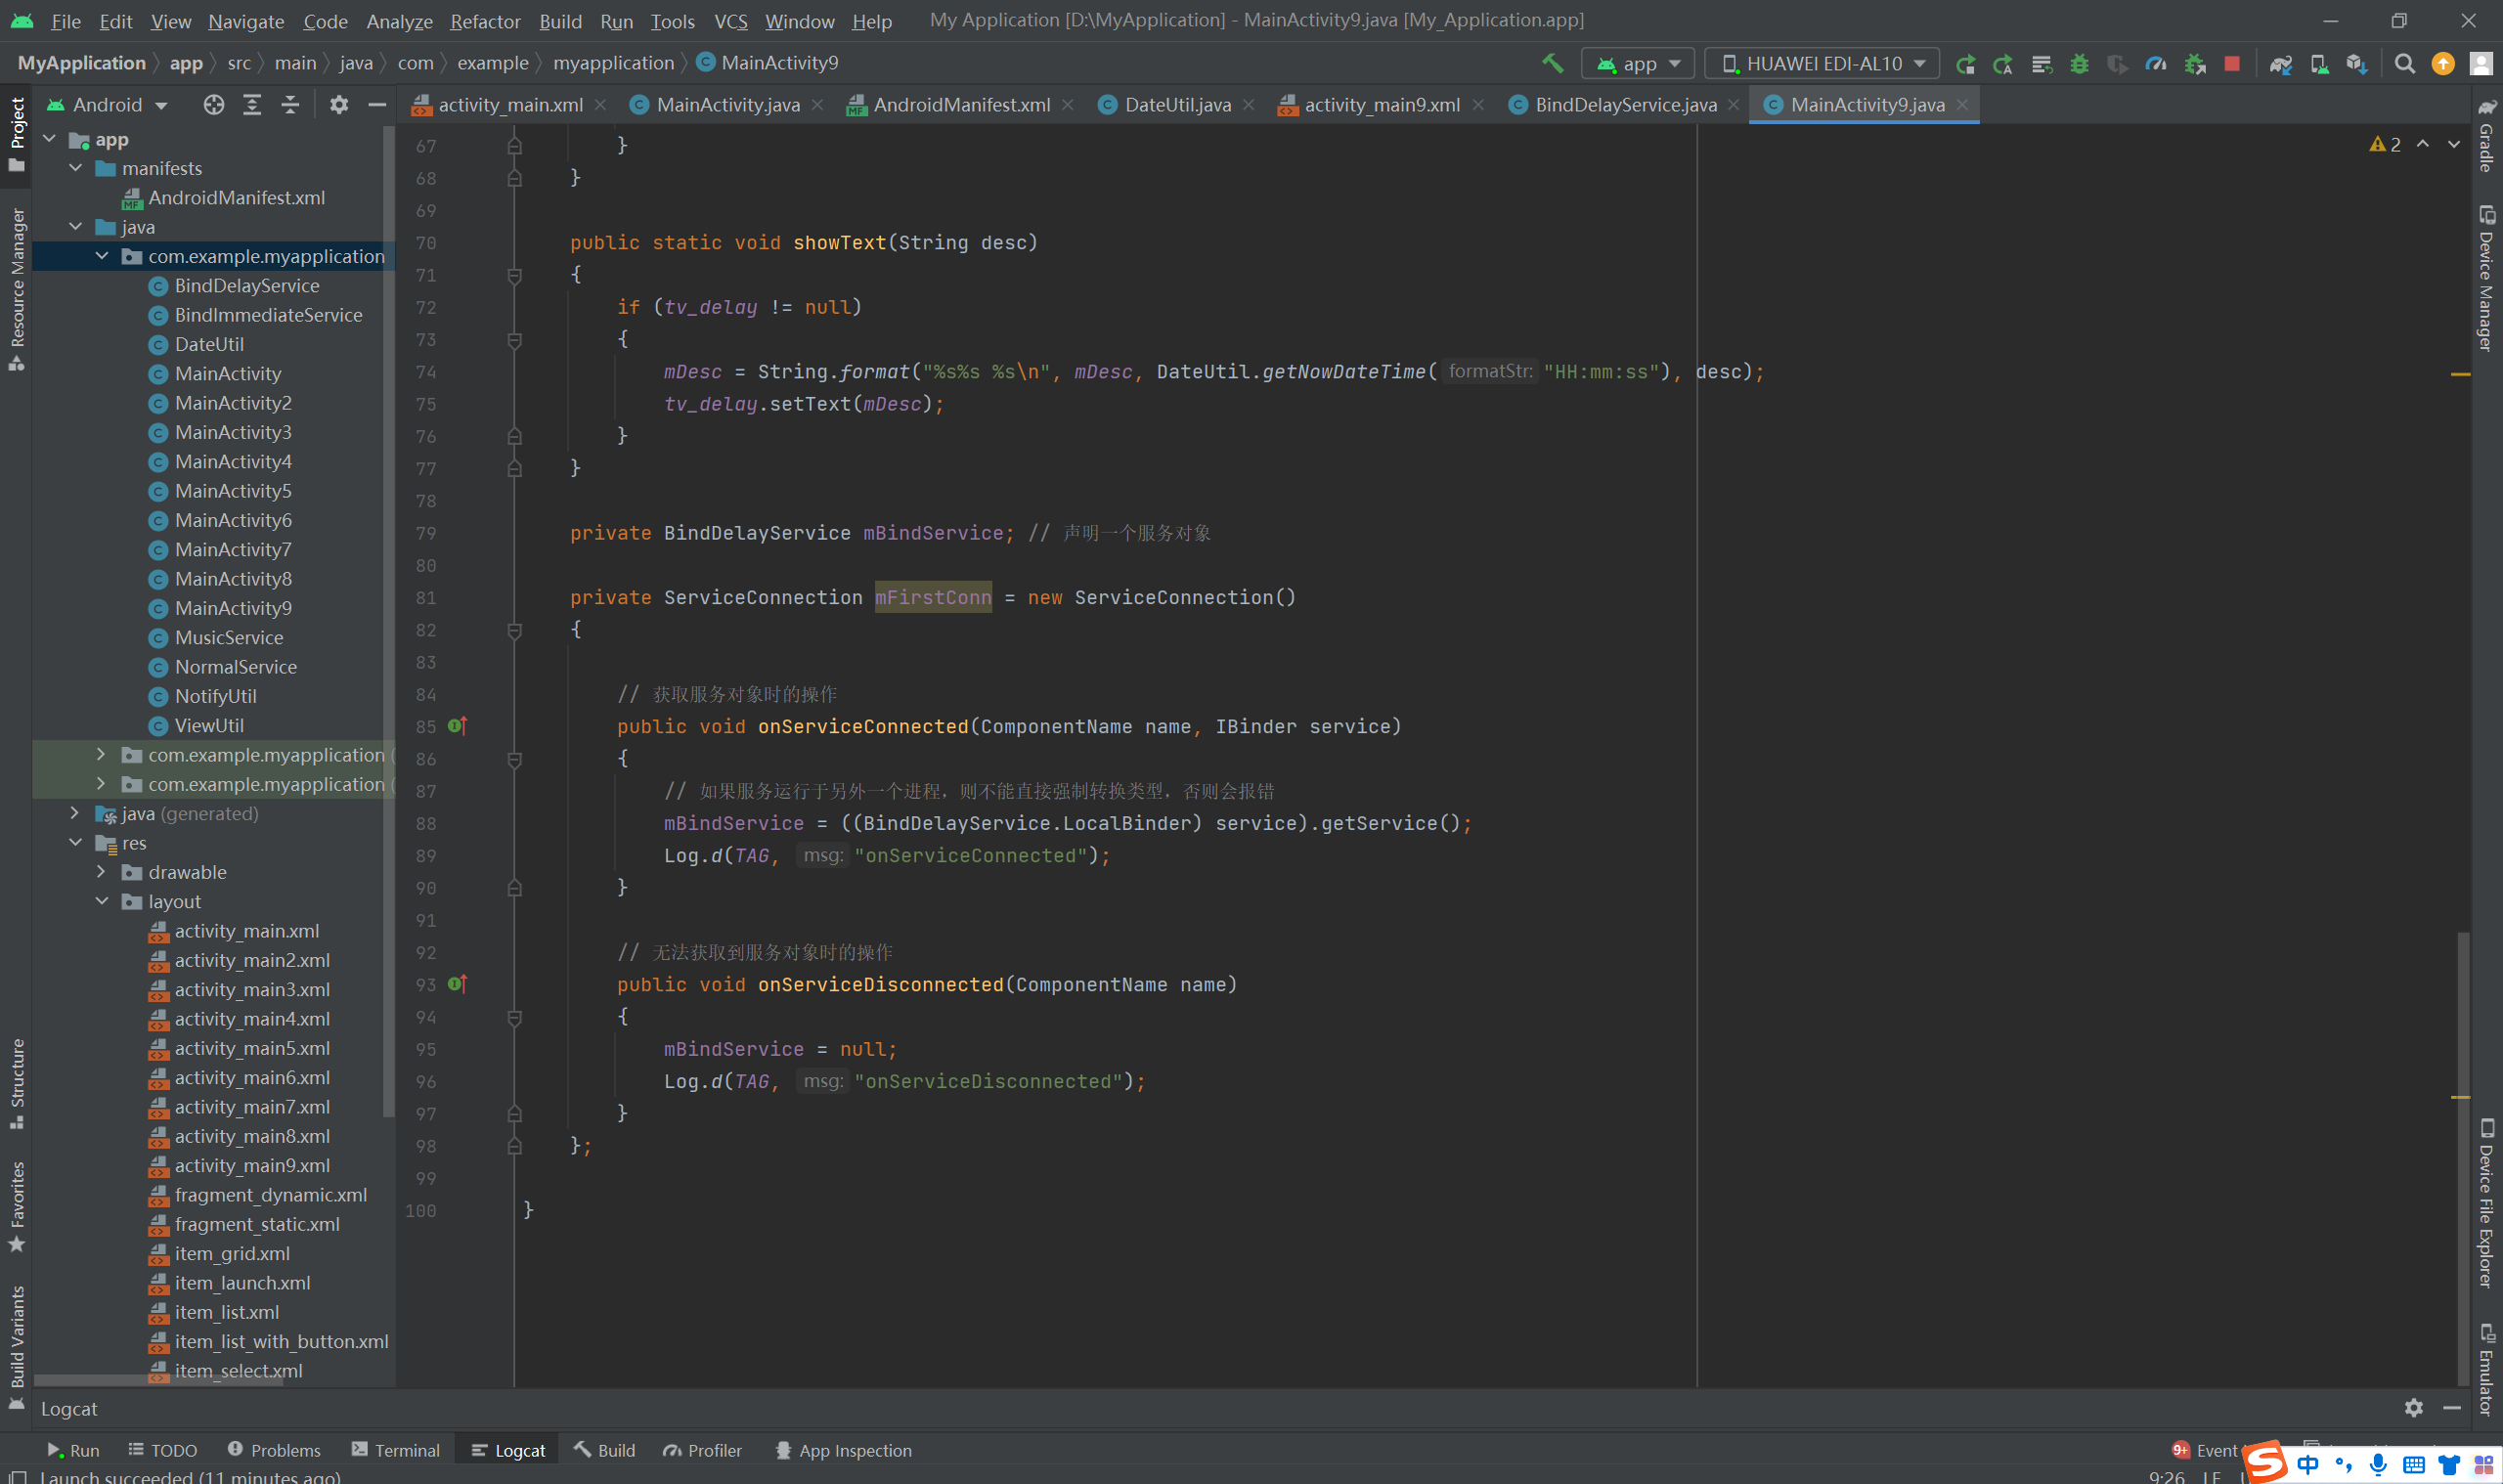
Task: Click the Make Project hammer icon
Action: click(1552, 63)
